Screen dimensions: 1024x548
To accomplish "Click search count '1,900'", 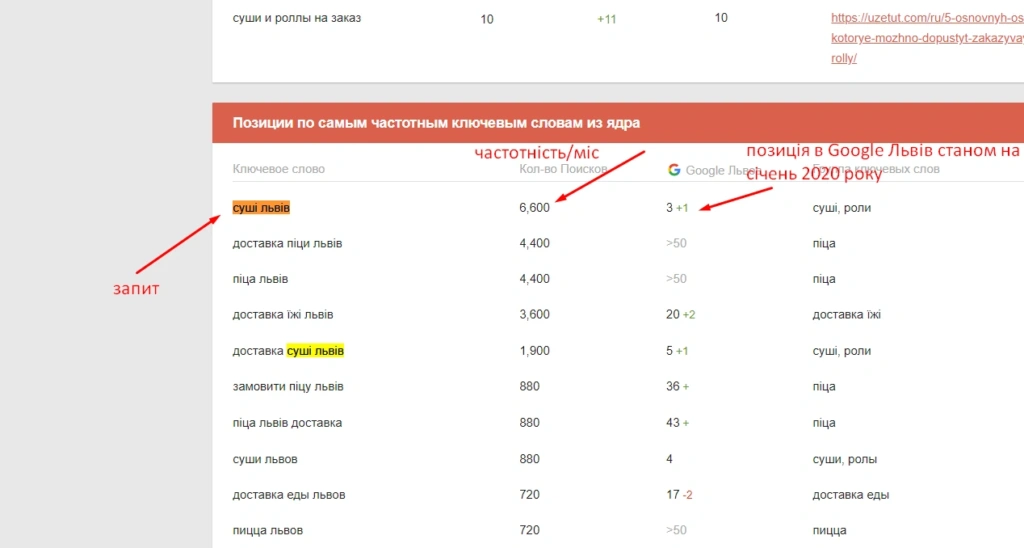I will coord(534,351).
